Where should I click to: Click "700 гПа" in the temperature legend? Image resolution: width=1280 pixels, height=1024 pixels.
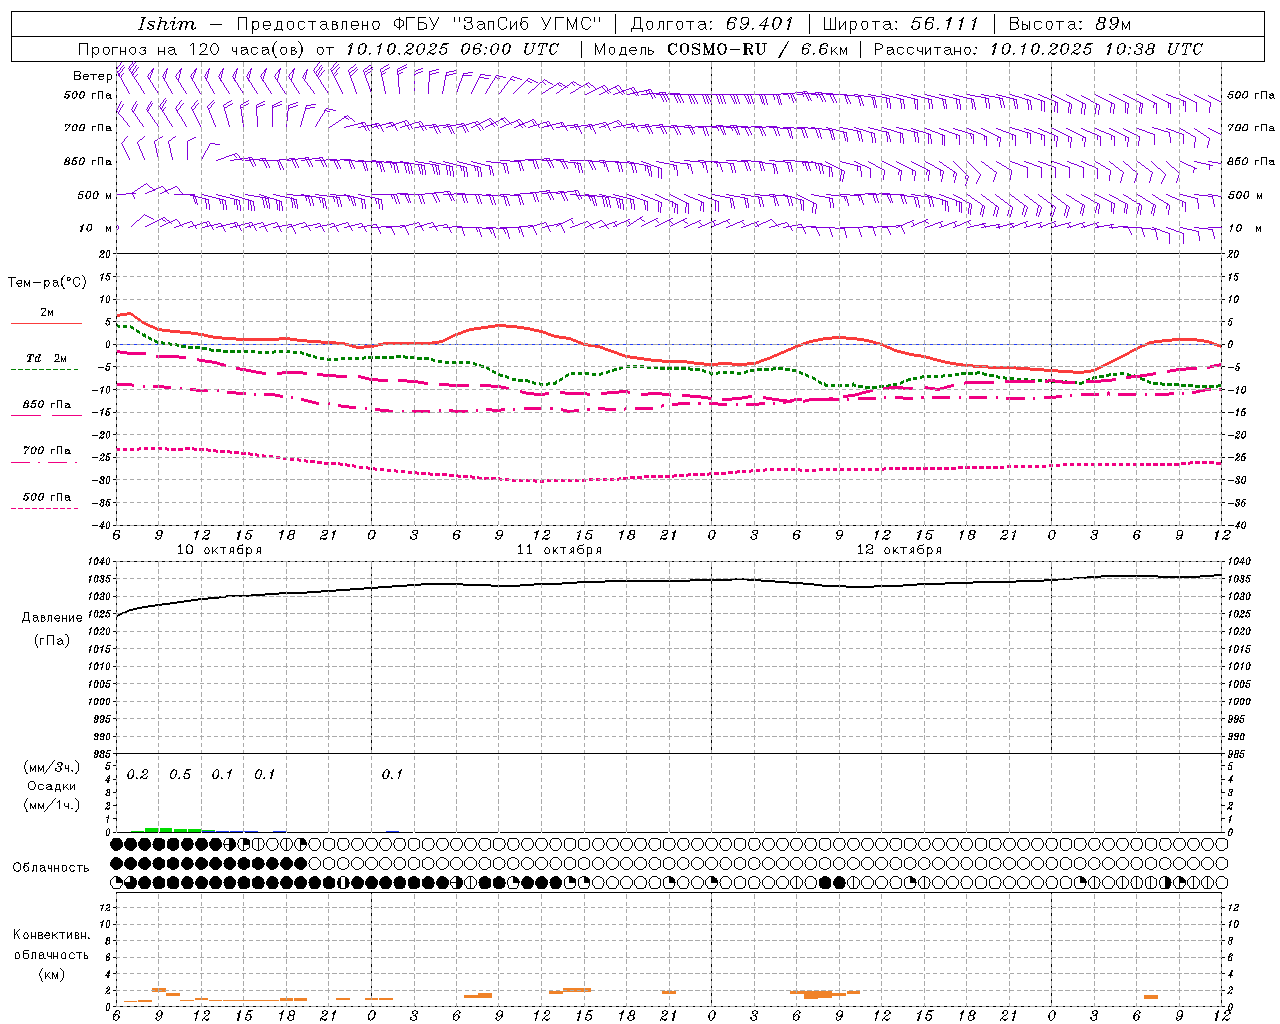47,450
